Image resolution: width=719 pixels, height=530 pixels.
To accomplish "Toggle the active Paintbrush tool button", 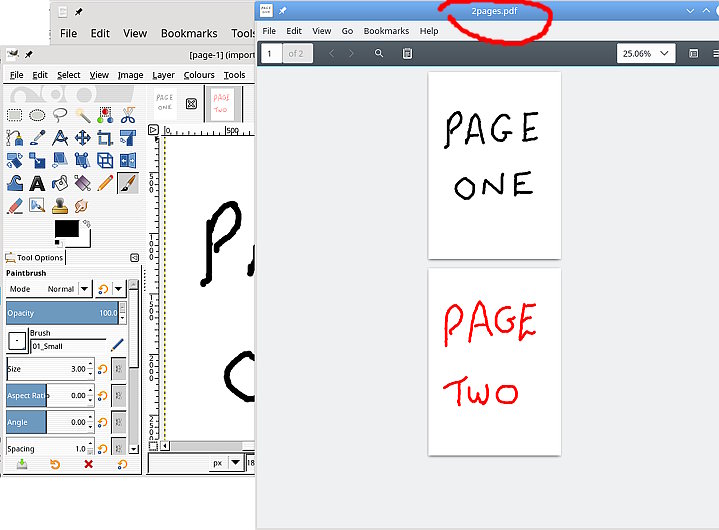I will [128, 183].
